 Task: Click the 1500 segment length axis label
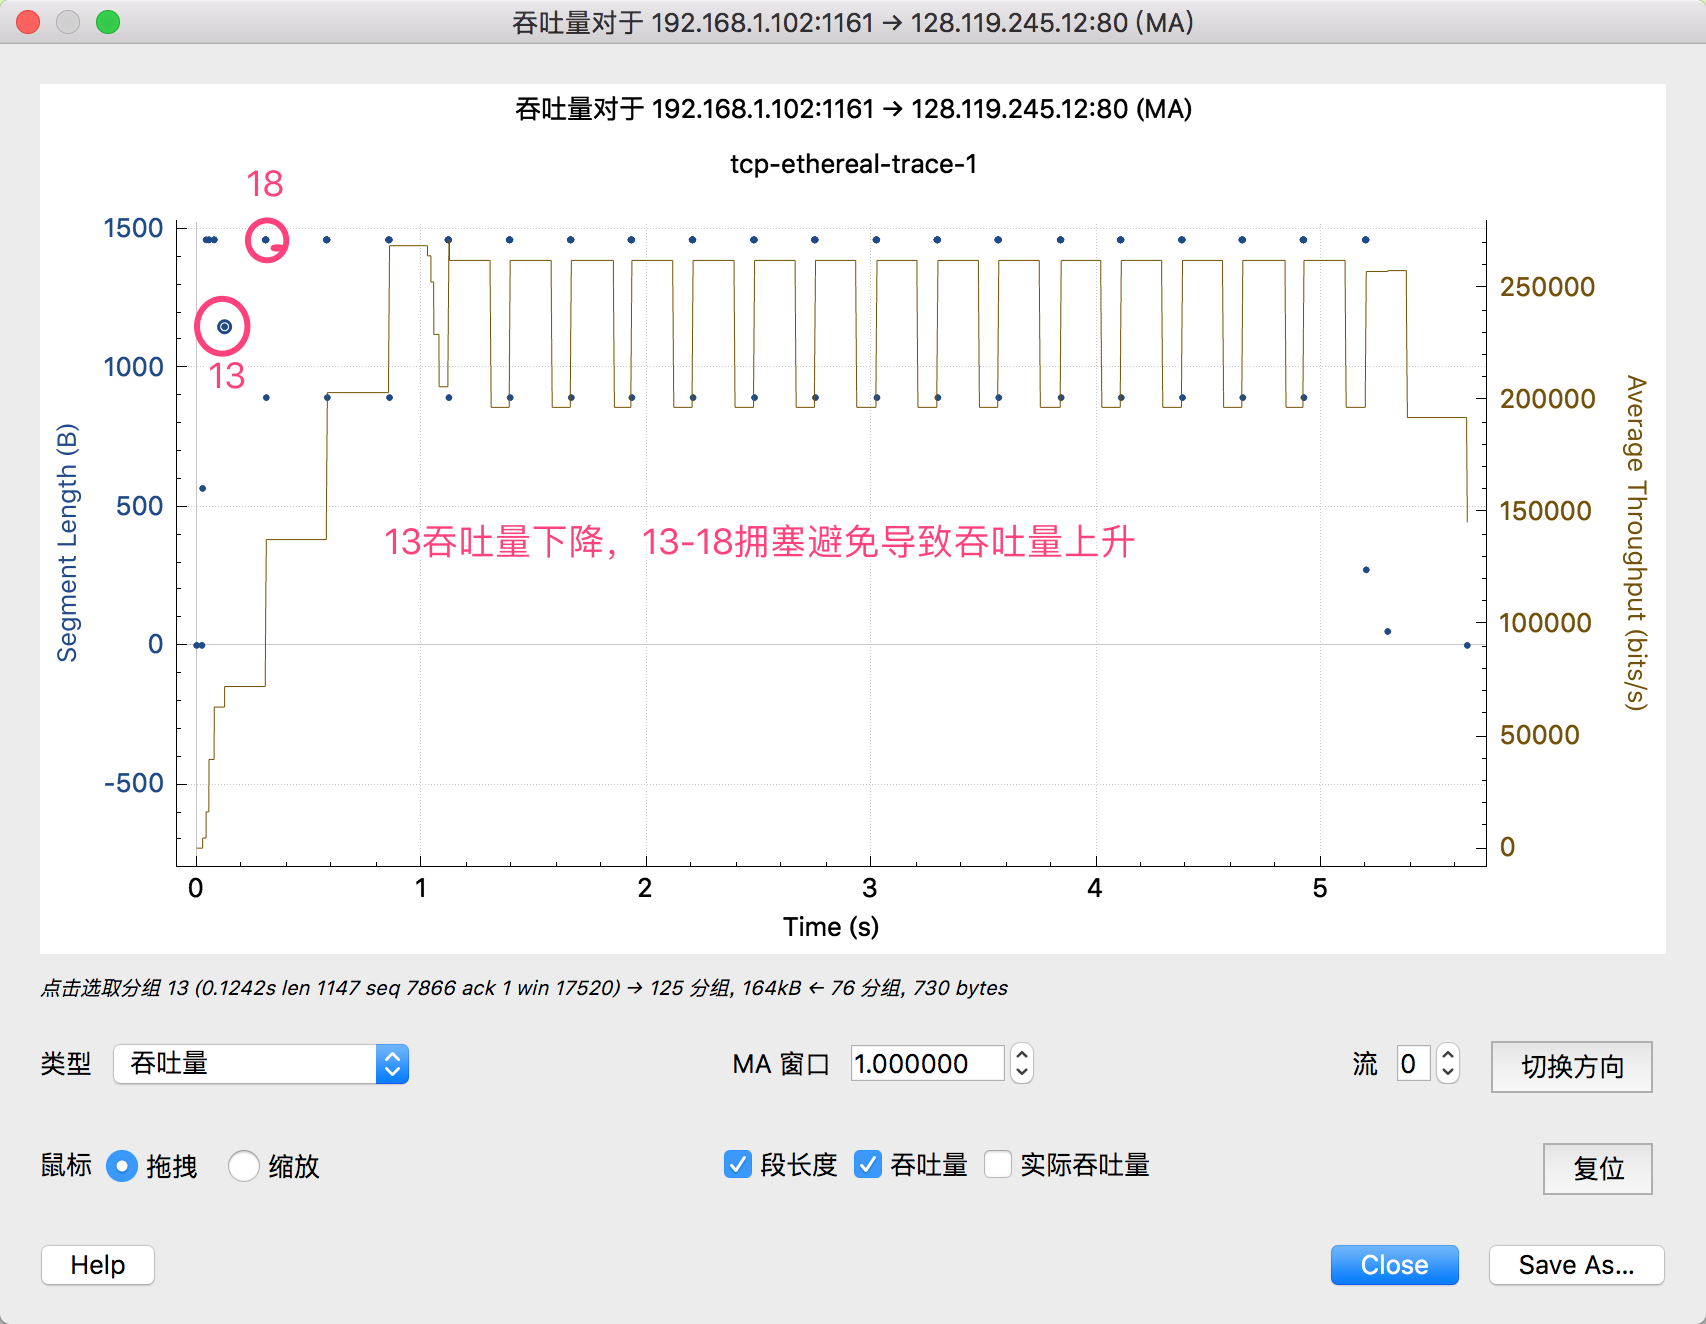133,228
